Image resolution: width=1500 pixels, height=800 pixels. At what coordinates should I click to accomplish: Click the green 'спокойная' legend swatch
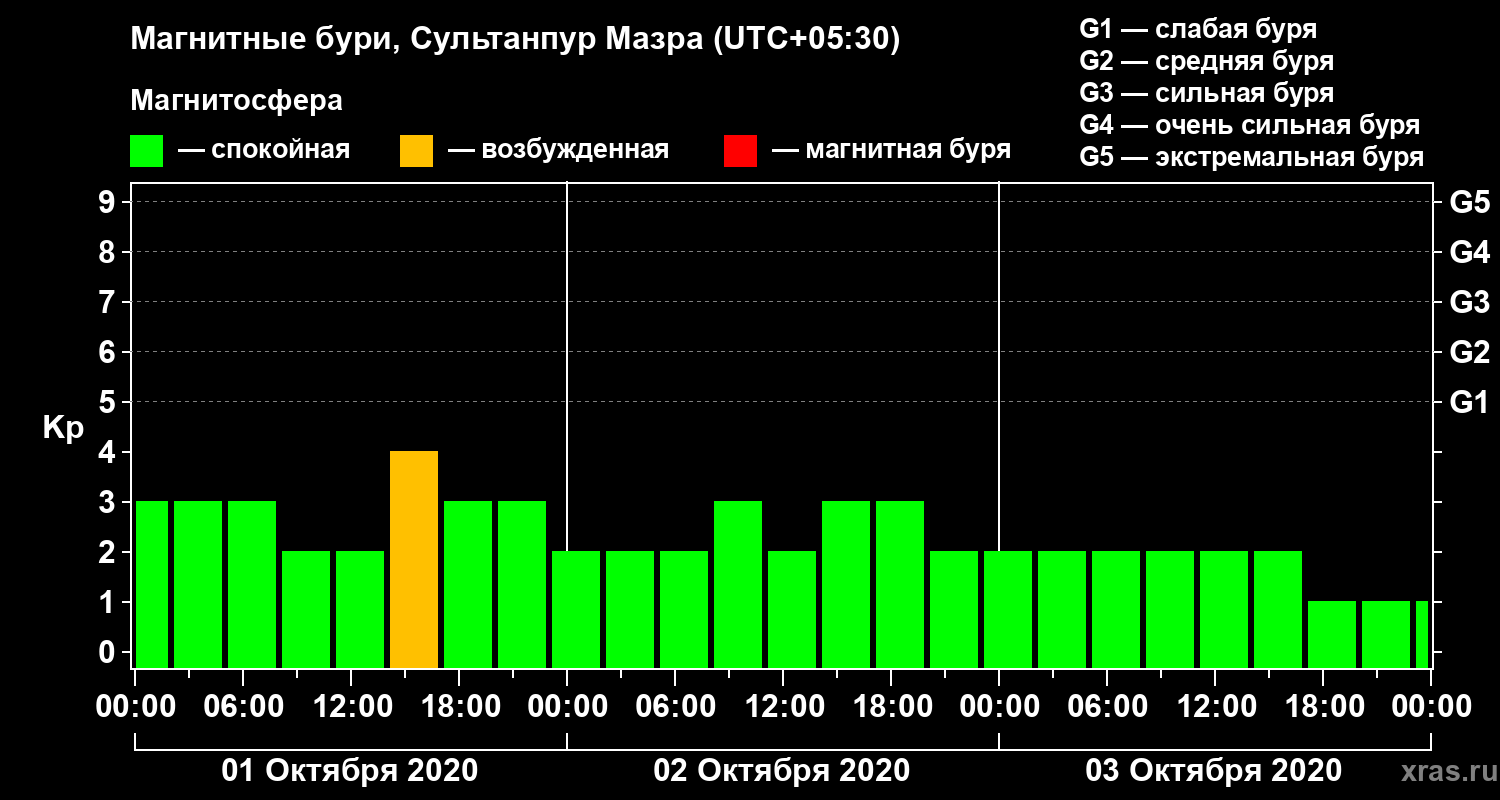(x=146, y=151)
